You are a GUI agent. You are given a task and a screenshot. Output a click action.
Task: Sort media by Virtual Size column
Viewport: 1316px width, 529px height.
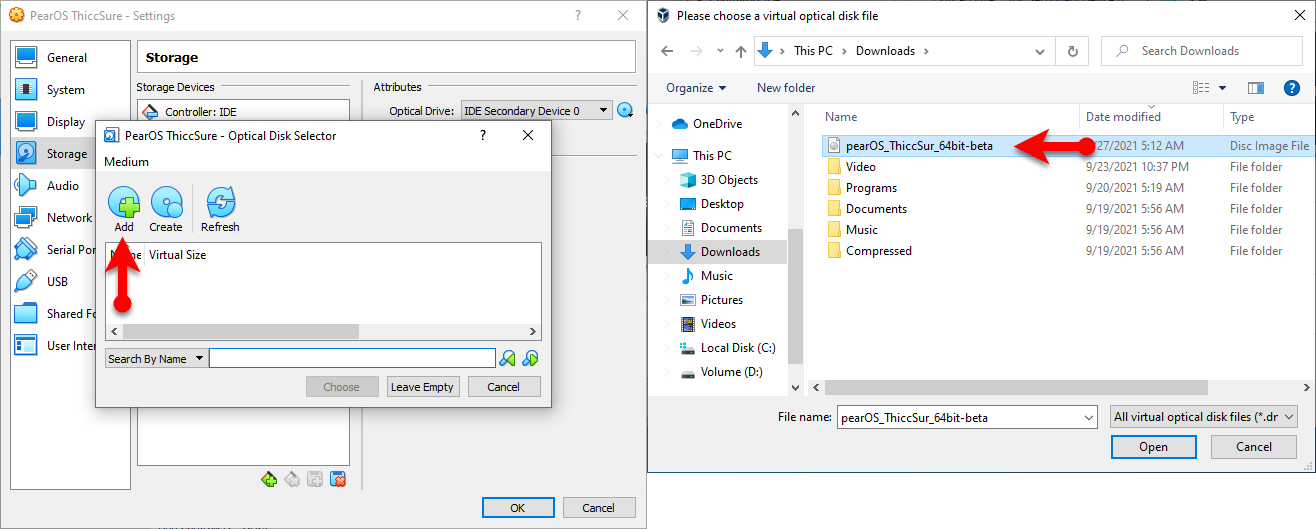coord(177,255)
